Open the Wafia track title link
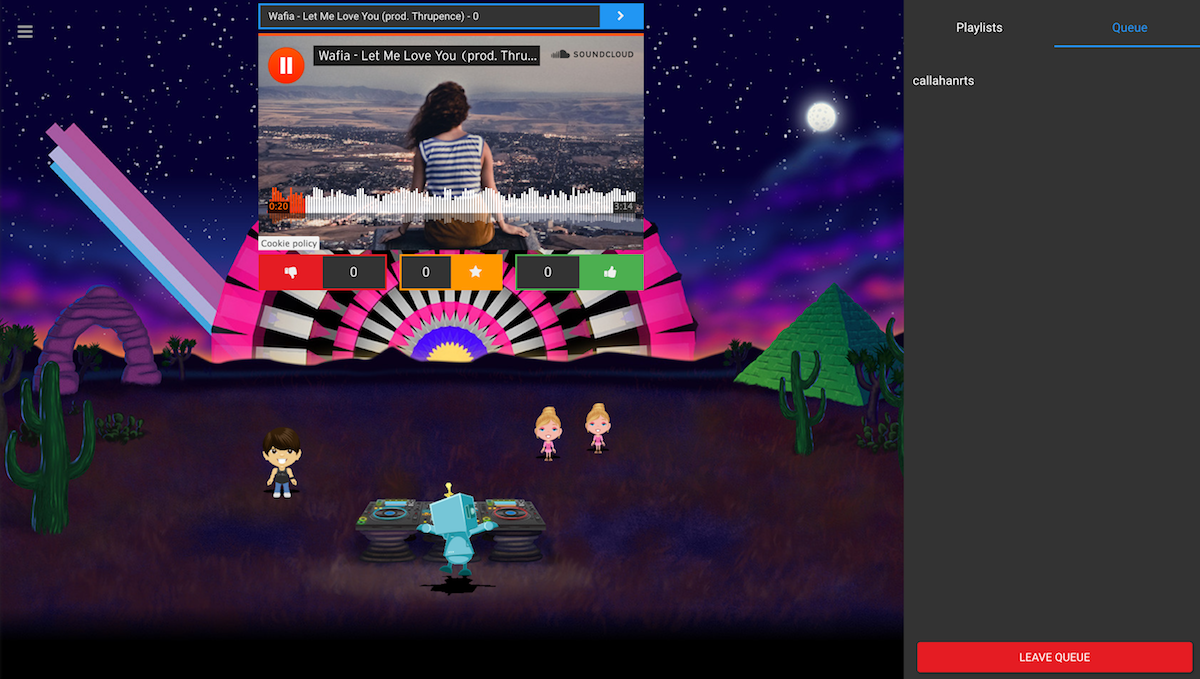Screen dimensions: 1200x679 [427, 56]
